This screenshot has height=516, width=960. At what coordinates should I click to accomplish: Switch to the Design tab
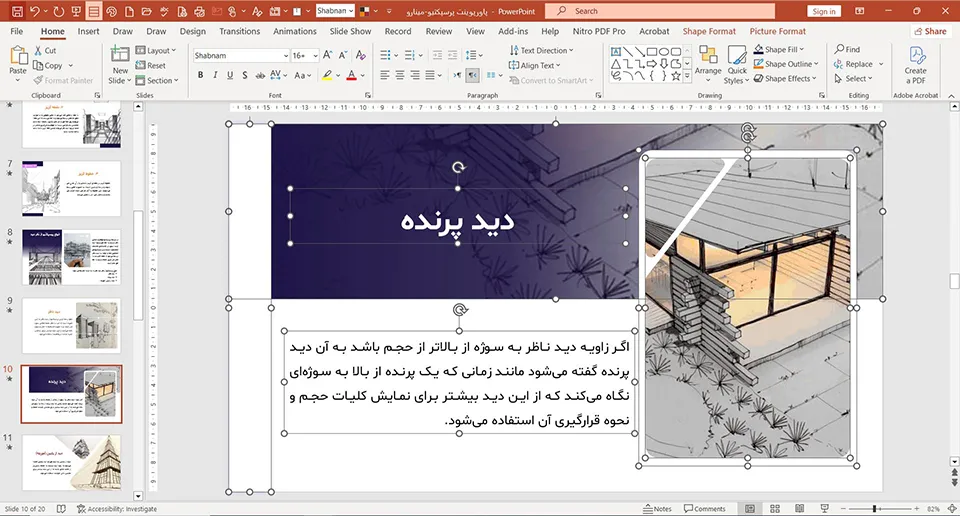click(x=192, y=31)
